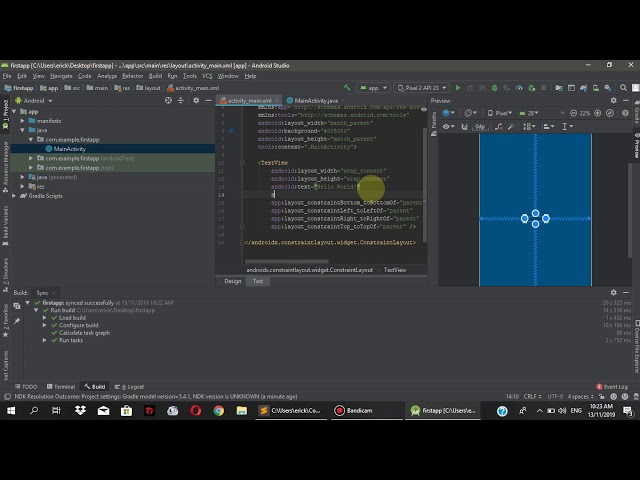Image resolution: width=640 pixels, height=480 pixels.
Task: Open API 28 version dropdown in Preview
Action: [x=529, y=113]
